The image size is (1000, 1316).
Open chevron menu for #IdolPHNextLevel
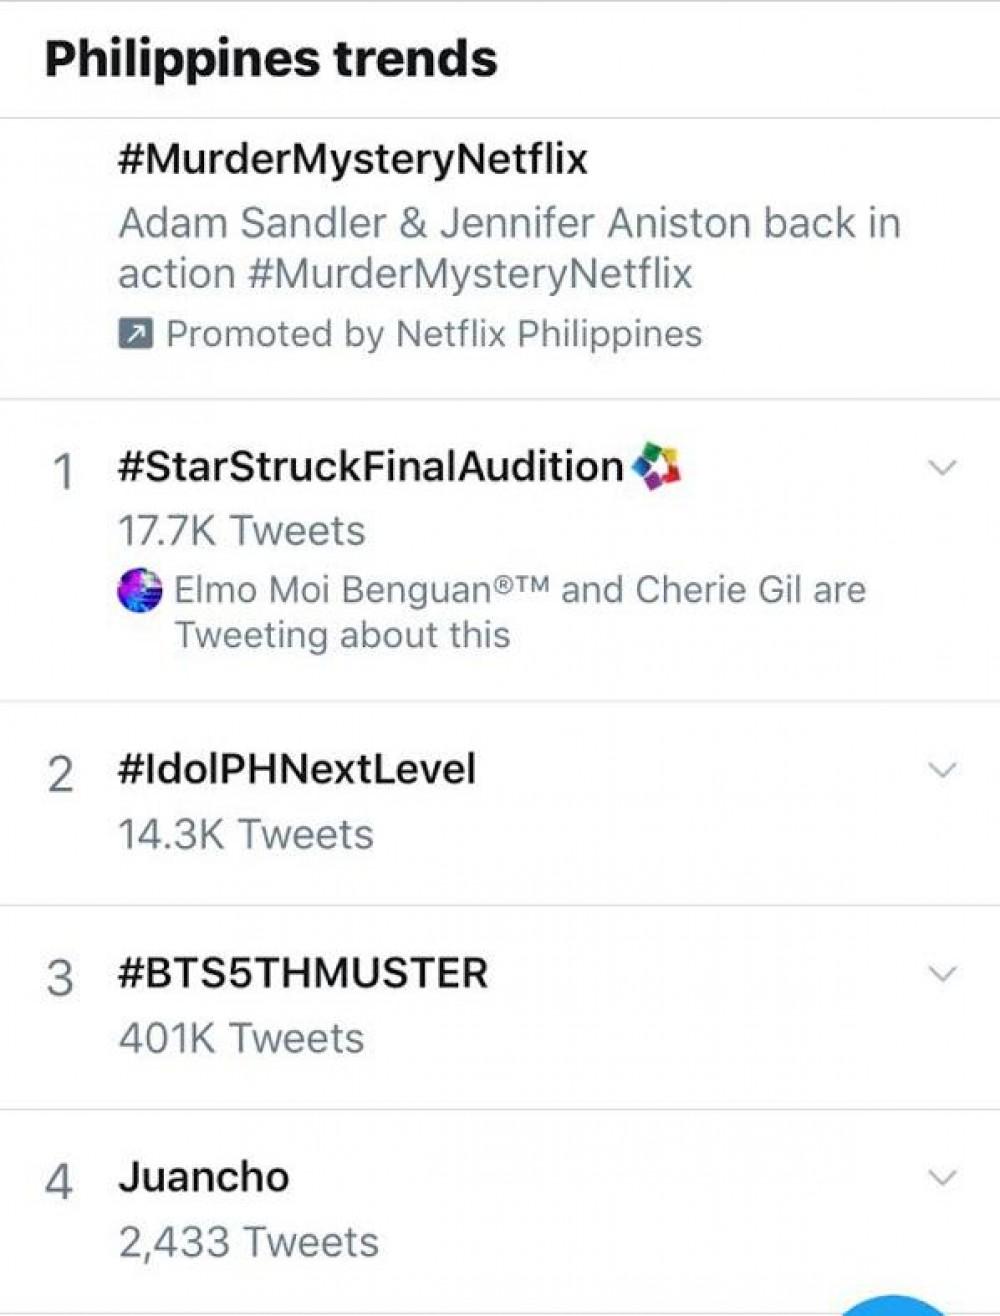[x=942, y=769]
